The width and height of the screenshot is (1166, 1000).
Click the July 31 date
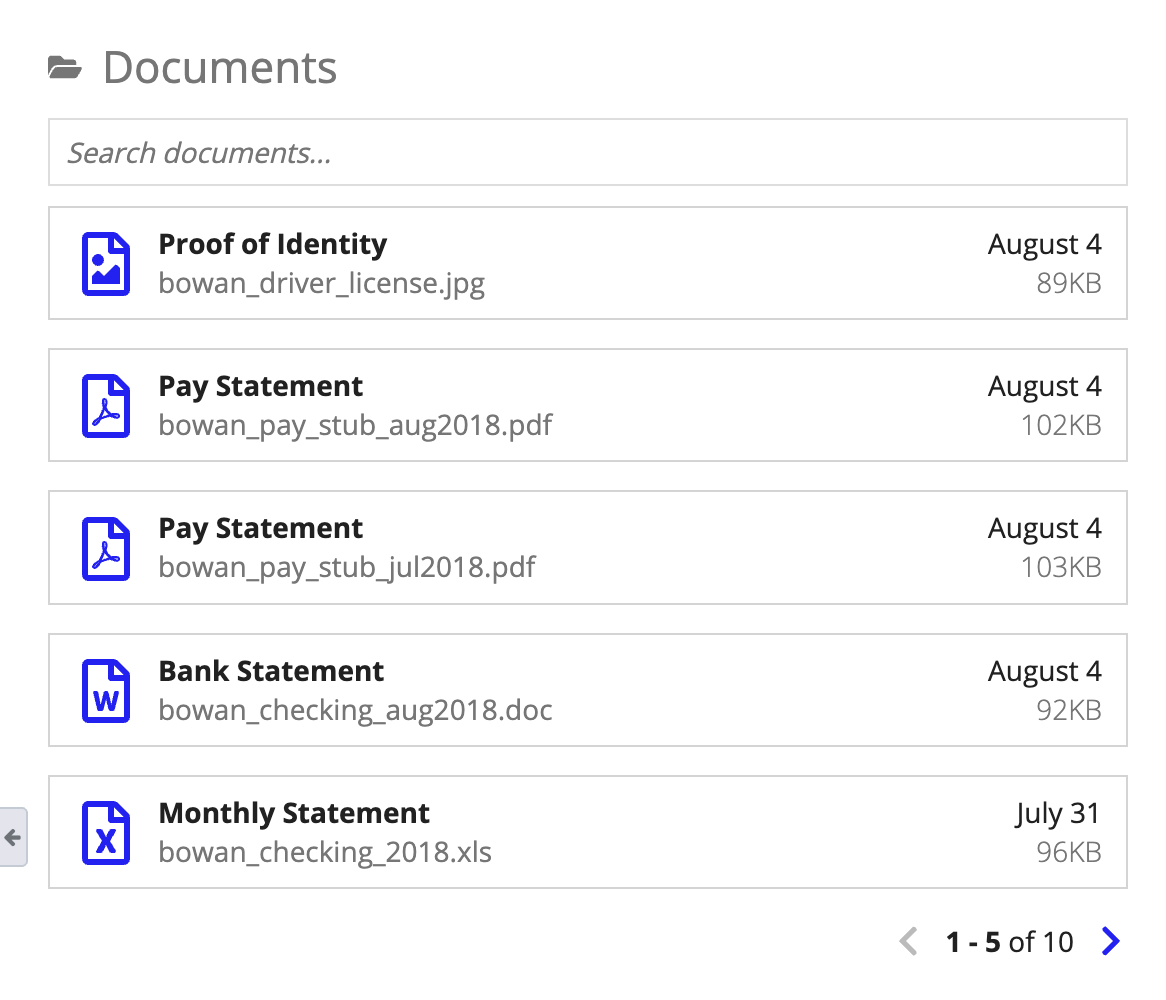[x=1057, y=813]
